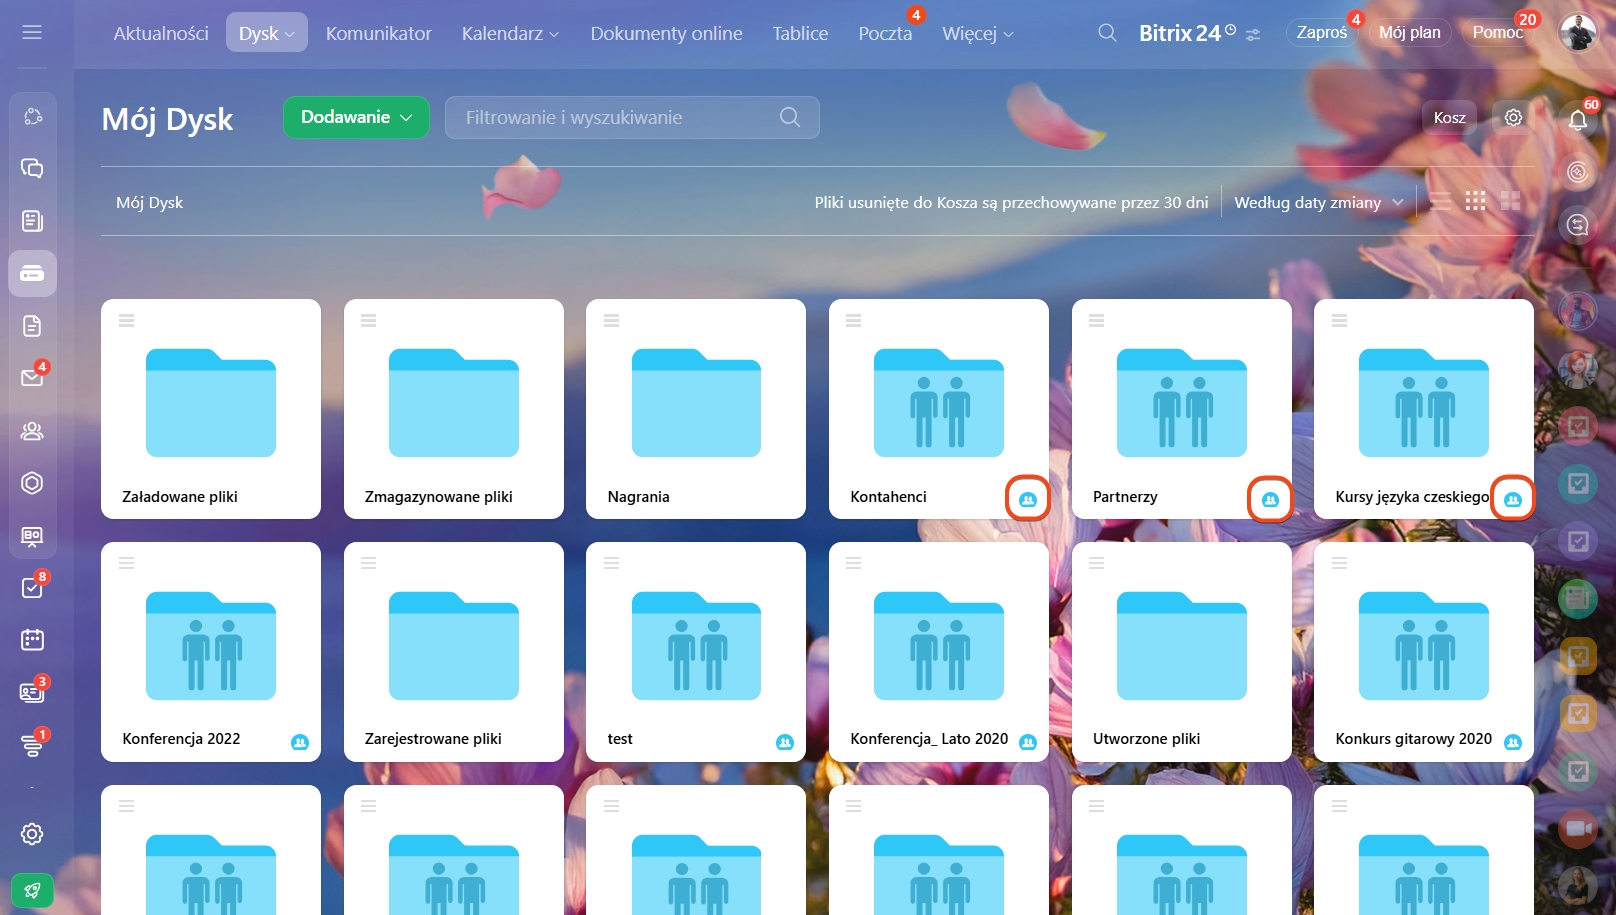This screenshot has width=1616, height=915.
Task: Switch to large tile view layout
Action: coord(1510,201)
